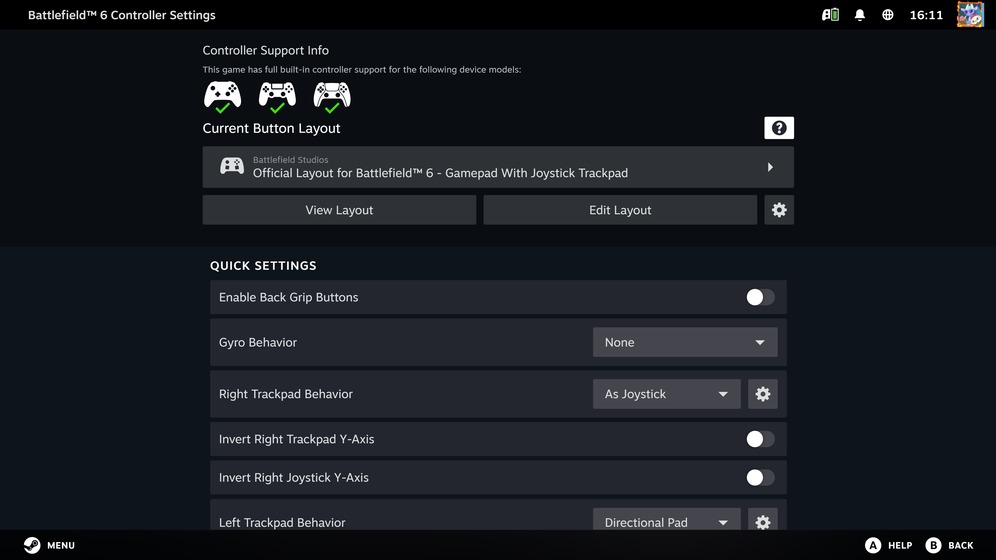Click the controller battery status icon

point(830,15)
